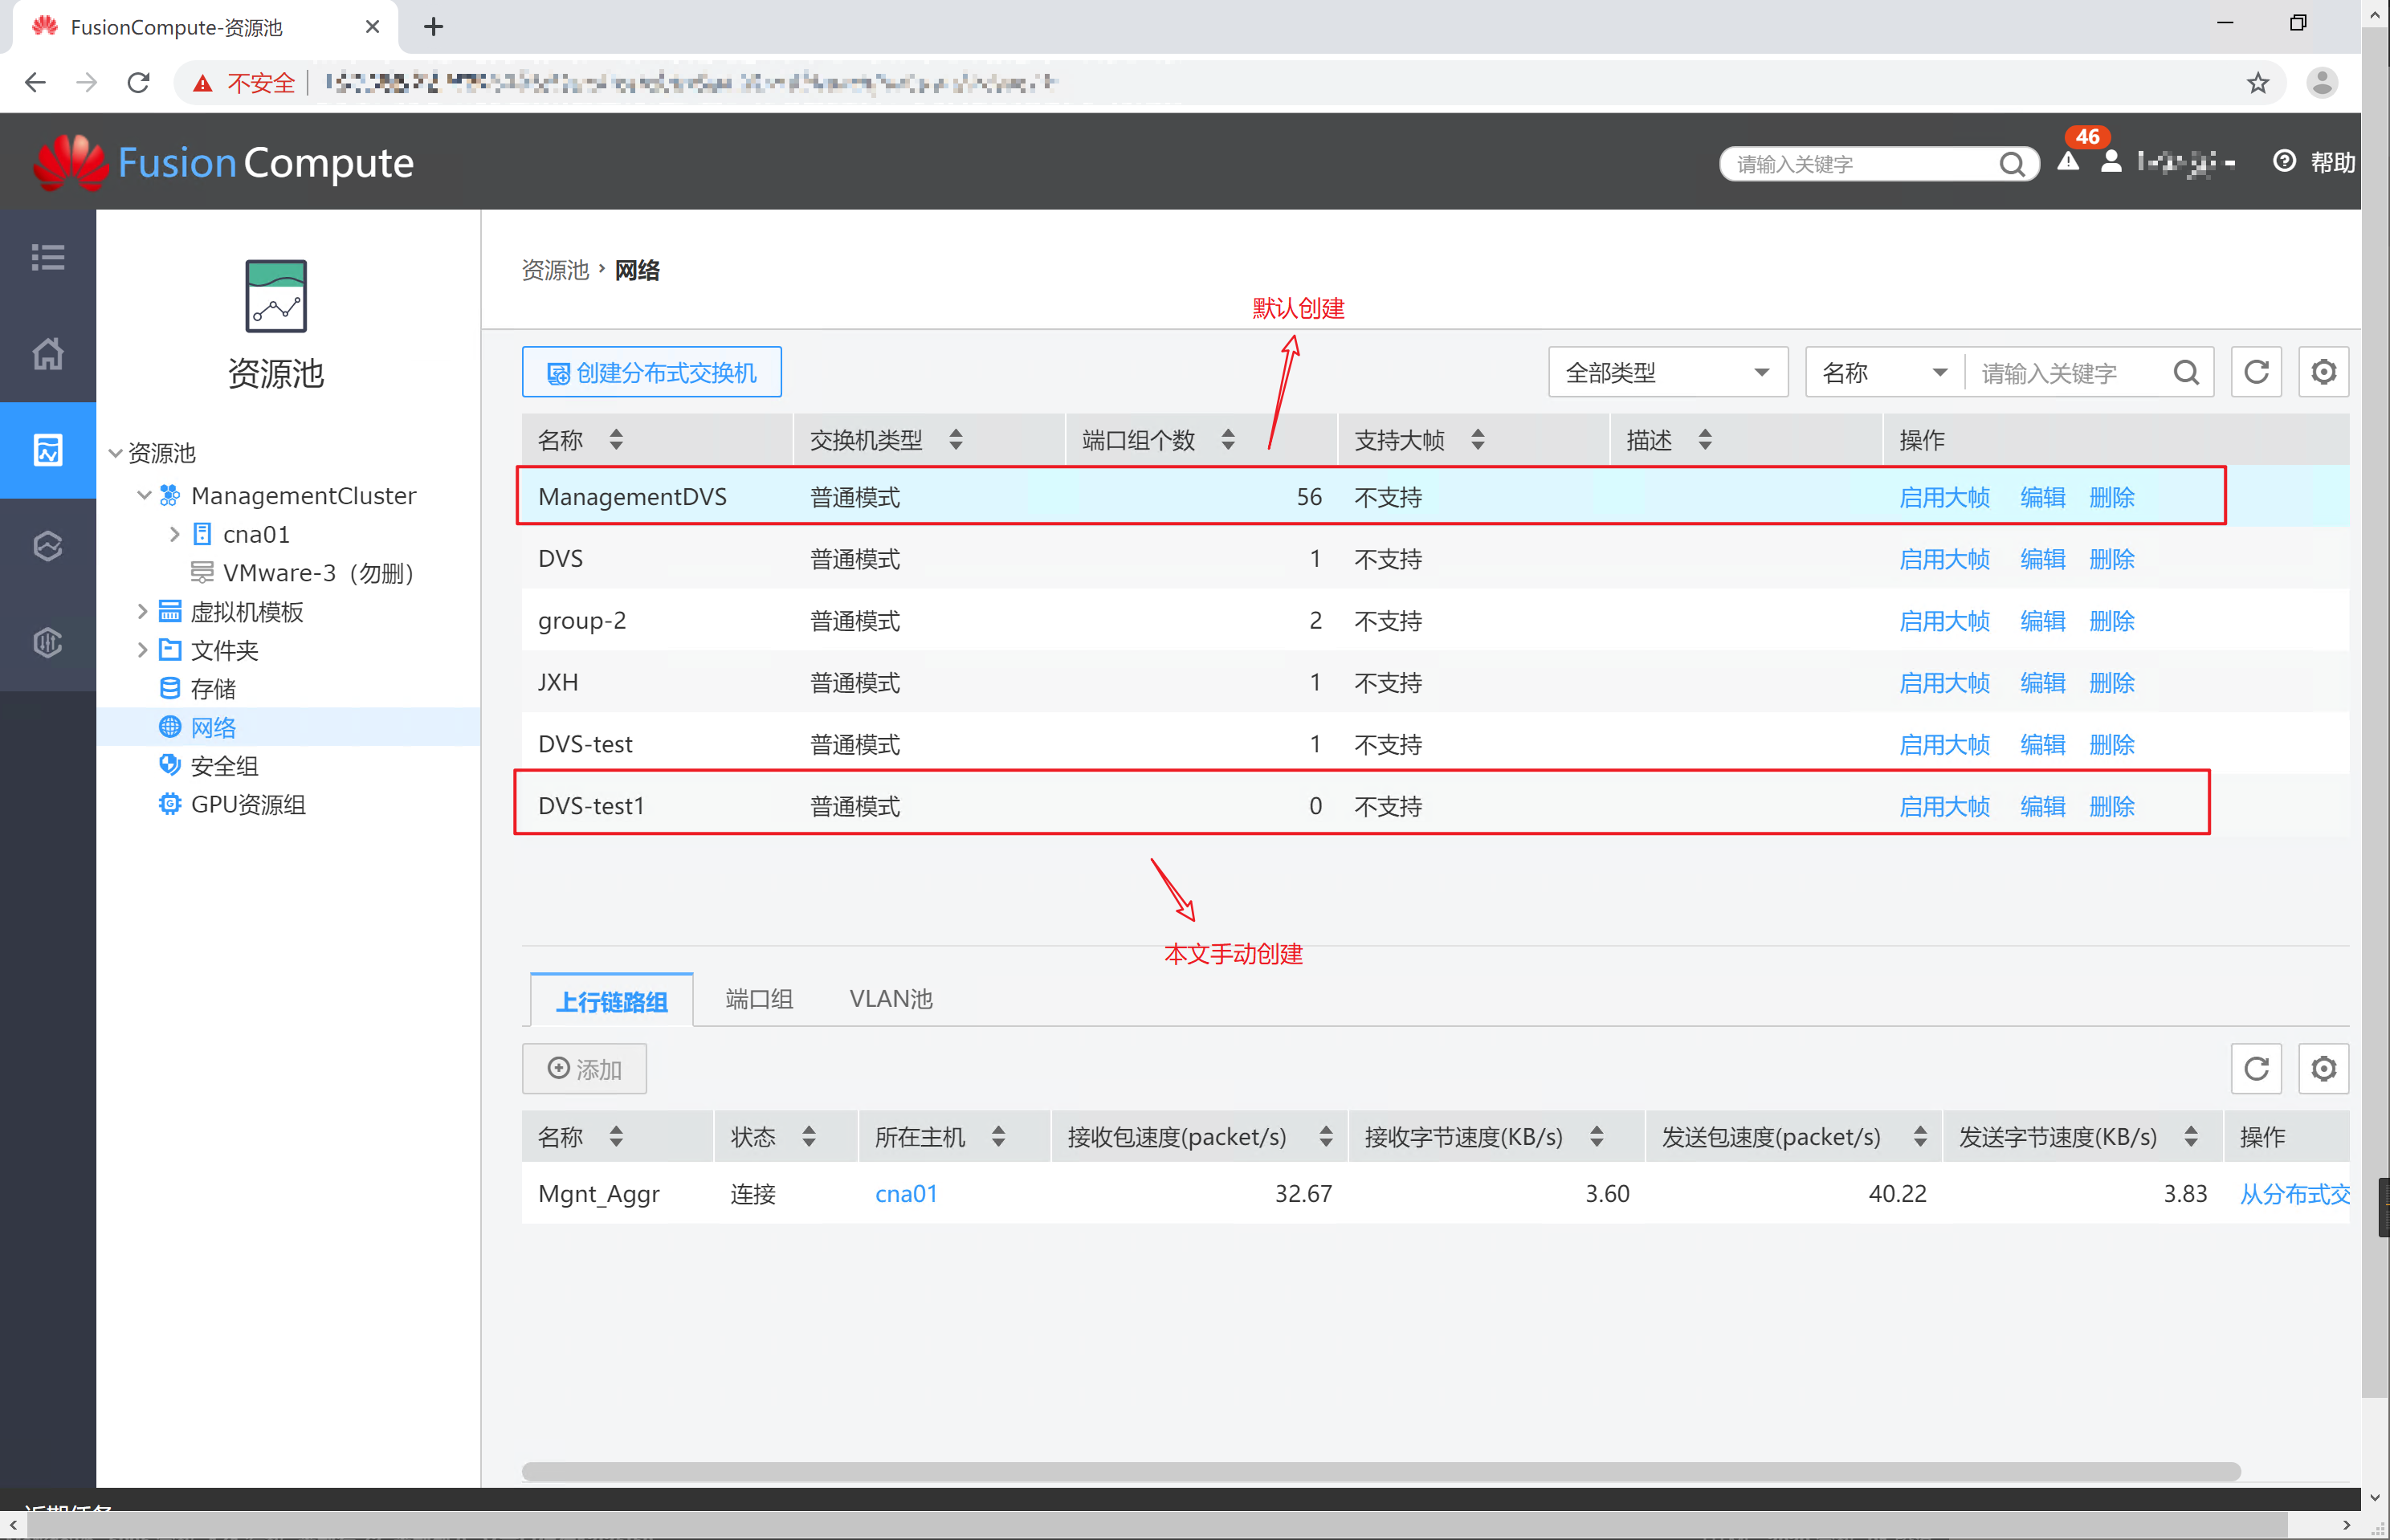Click the 网络 network icon in resource tree
Screen dimensions: 2390x1540
click(170, 727)
